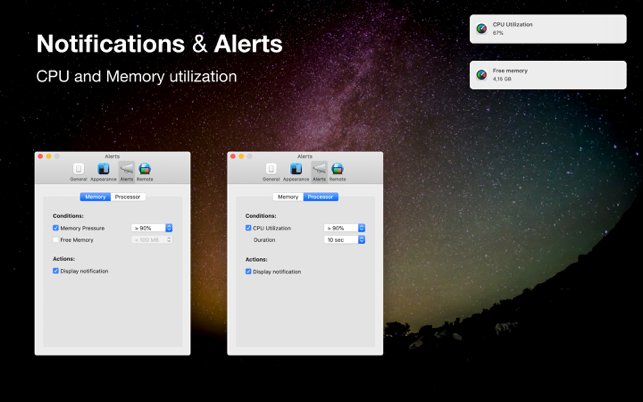Screen dimensions: 643x402
Task: Switch to Memory tab in the right window
Action: pyautogui.click(x=288, y=197)
